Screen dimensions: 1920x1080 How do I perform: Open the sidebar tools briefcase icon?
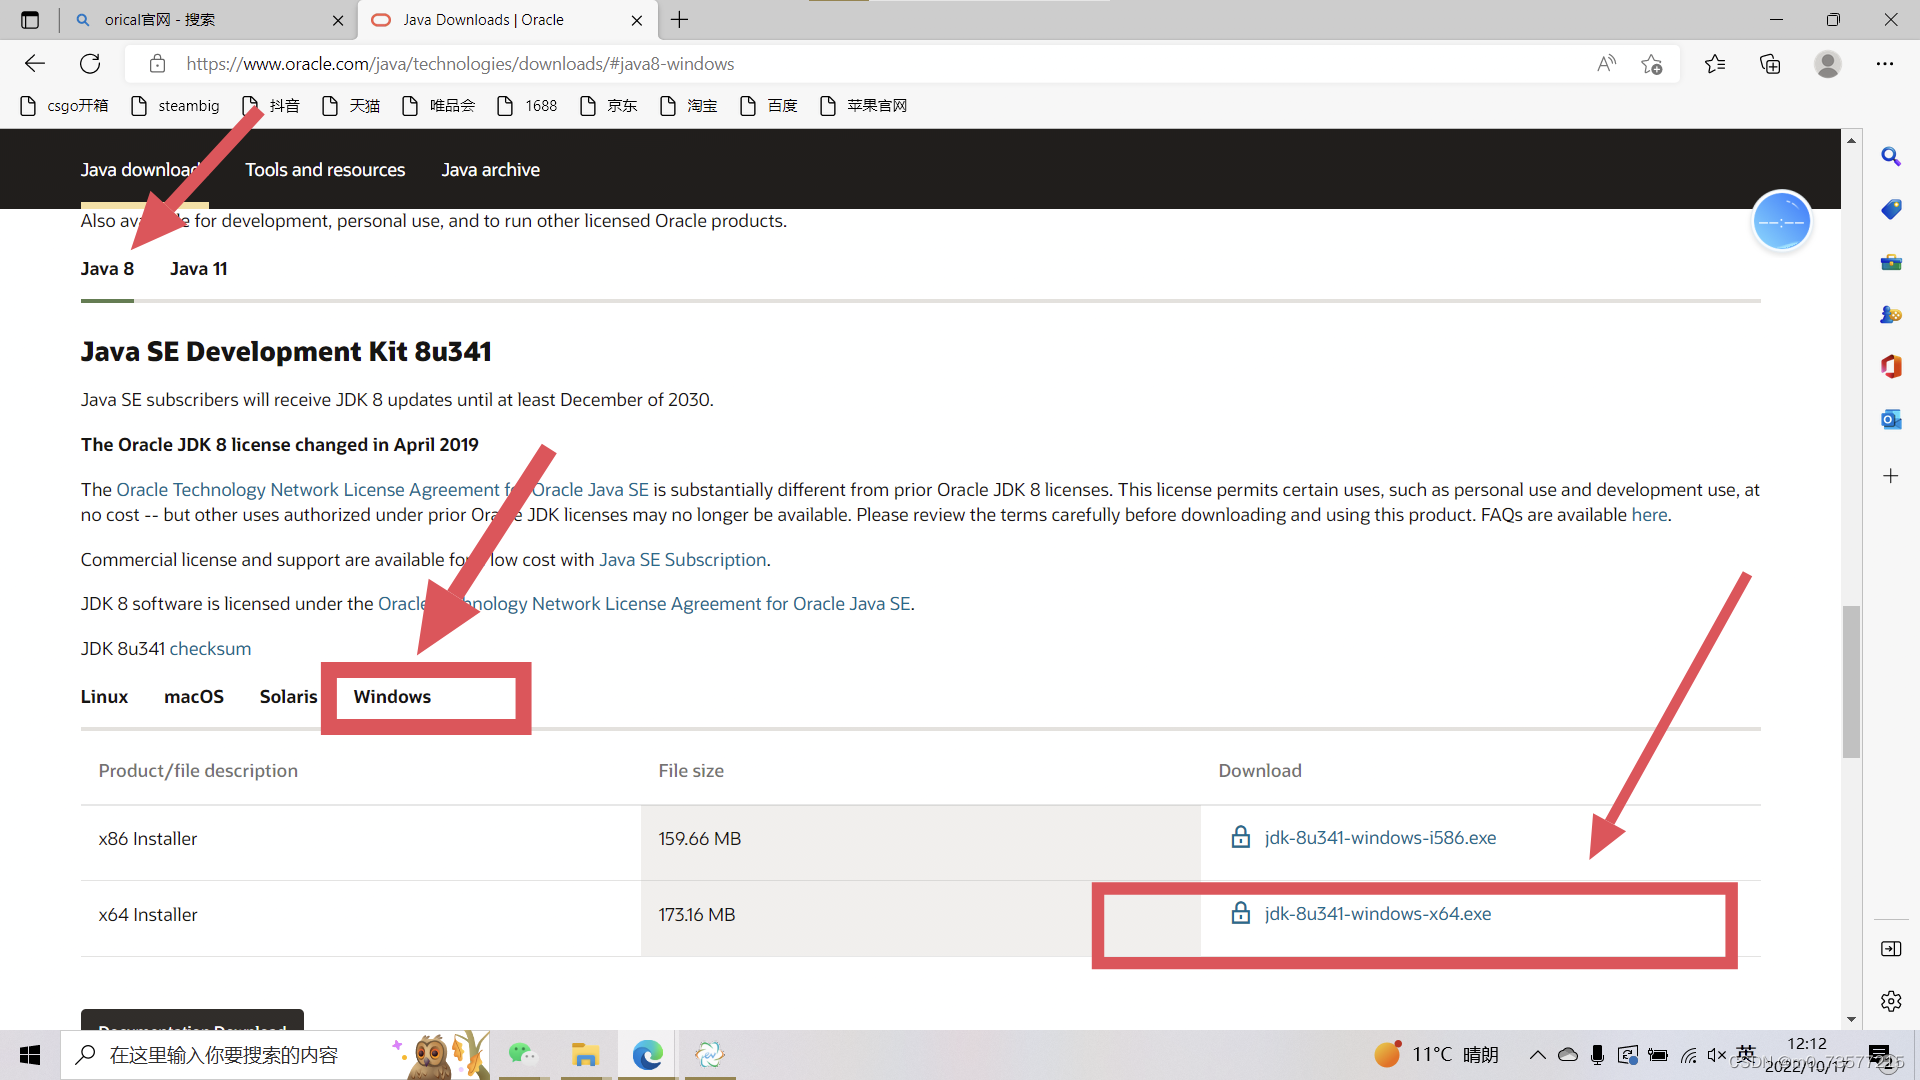[1891, 262]
